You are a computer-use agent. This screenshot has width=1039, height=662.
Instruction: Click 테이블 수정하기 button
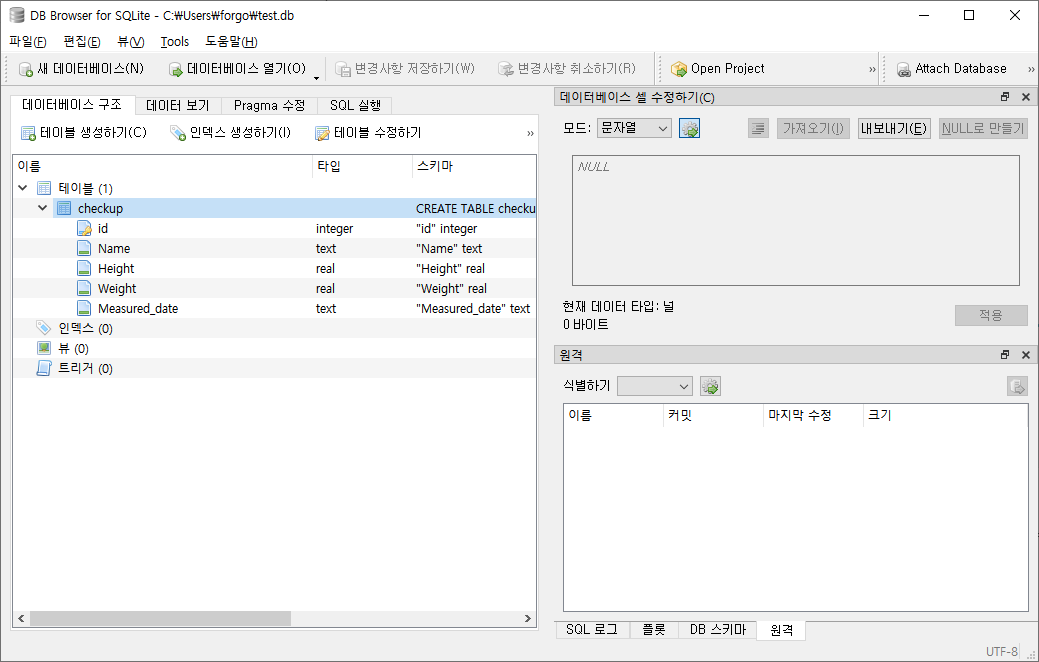[x=368, y=133]
